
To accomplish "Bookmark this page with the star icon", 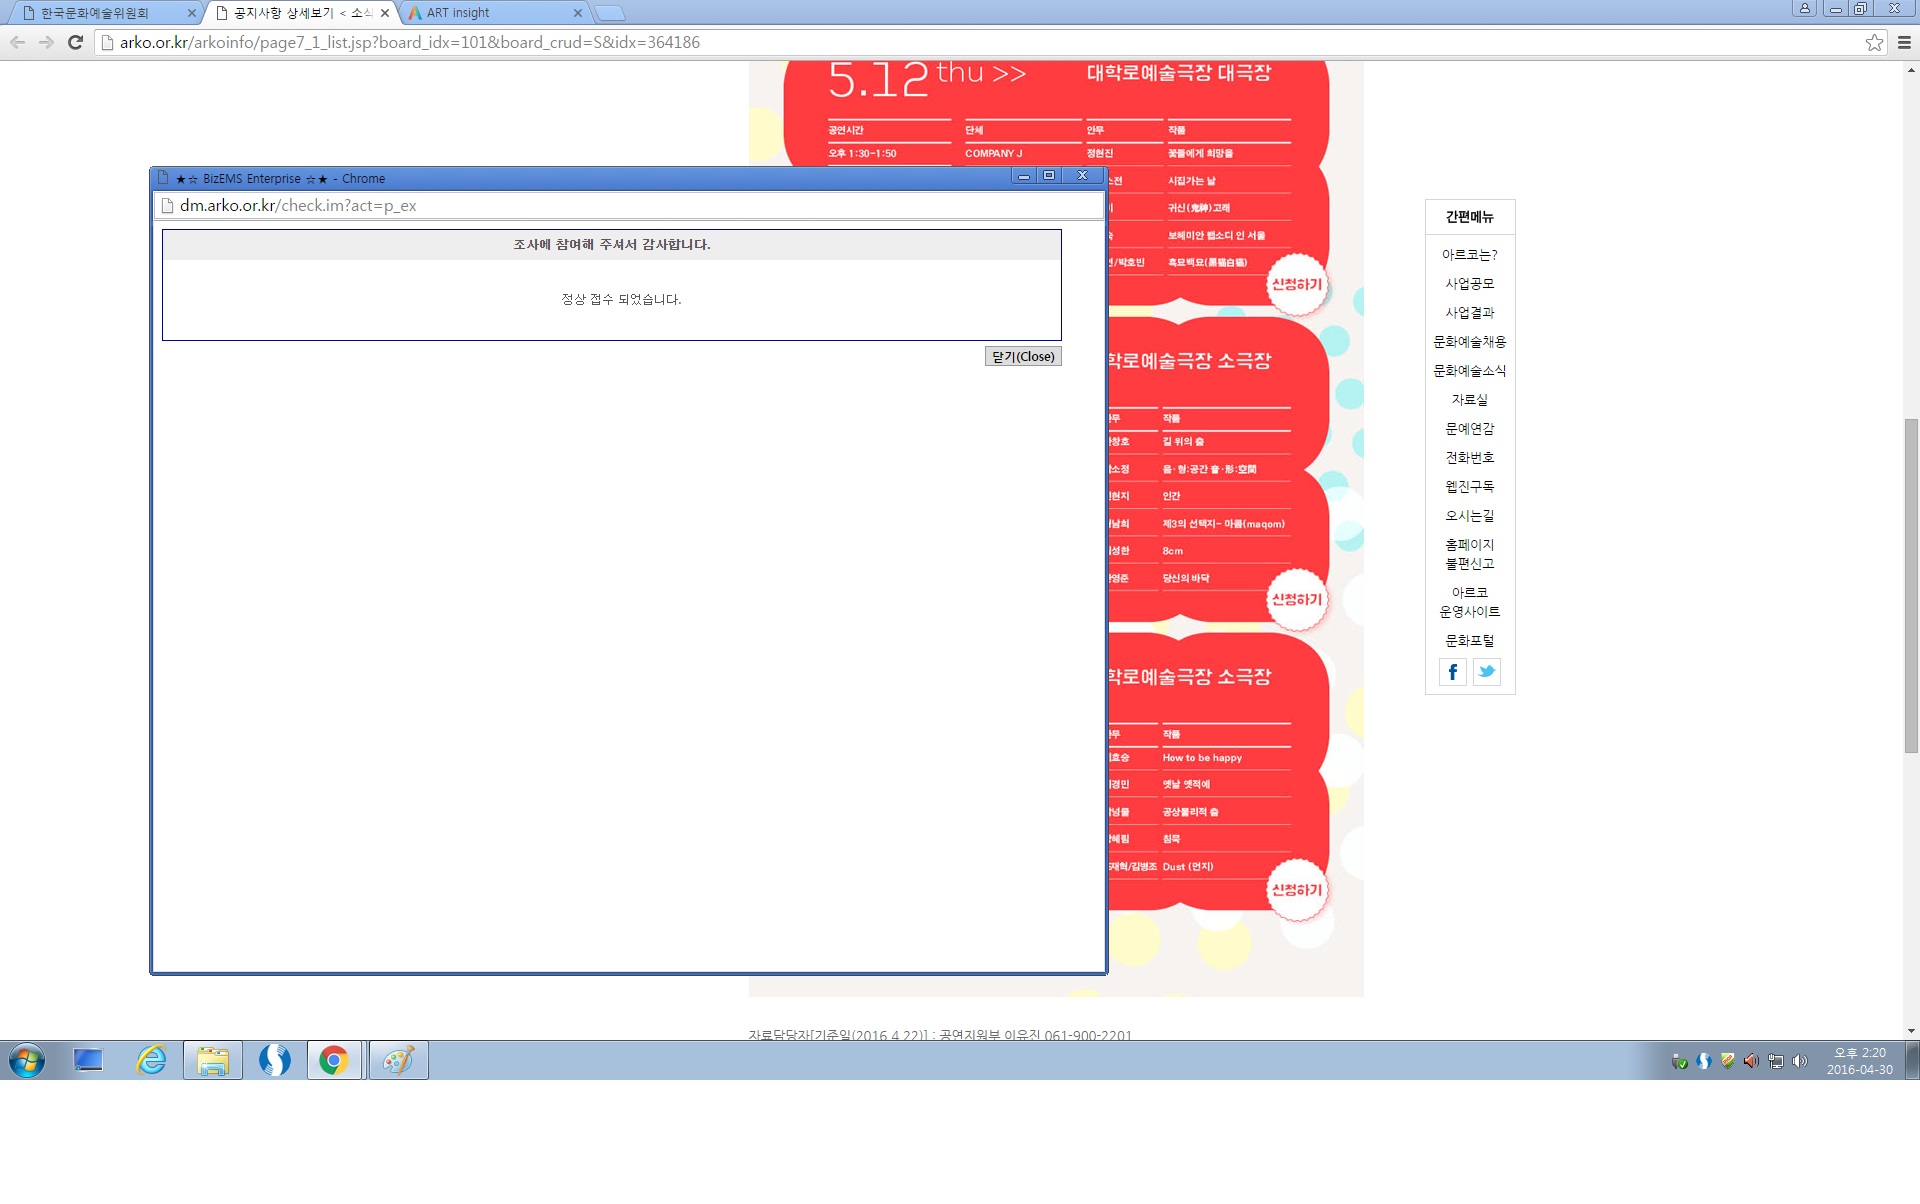I will [1874, 42].
